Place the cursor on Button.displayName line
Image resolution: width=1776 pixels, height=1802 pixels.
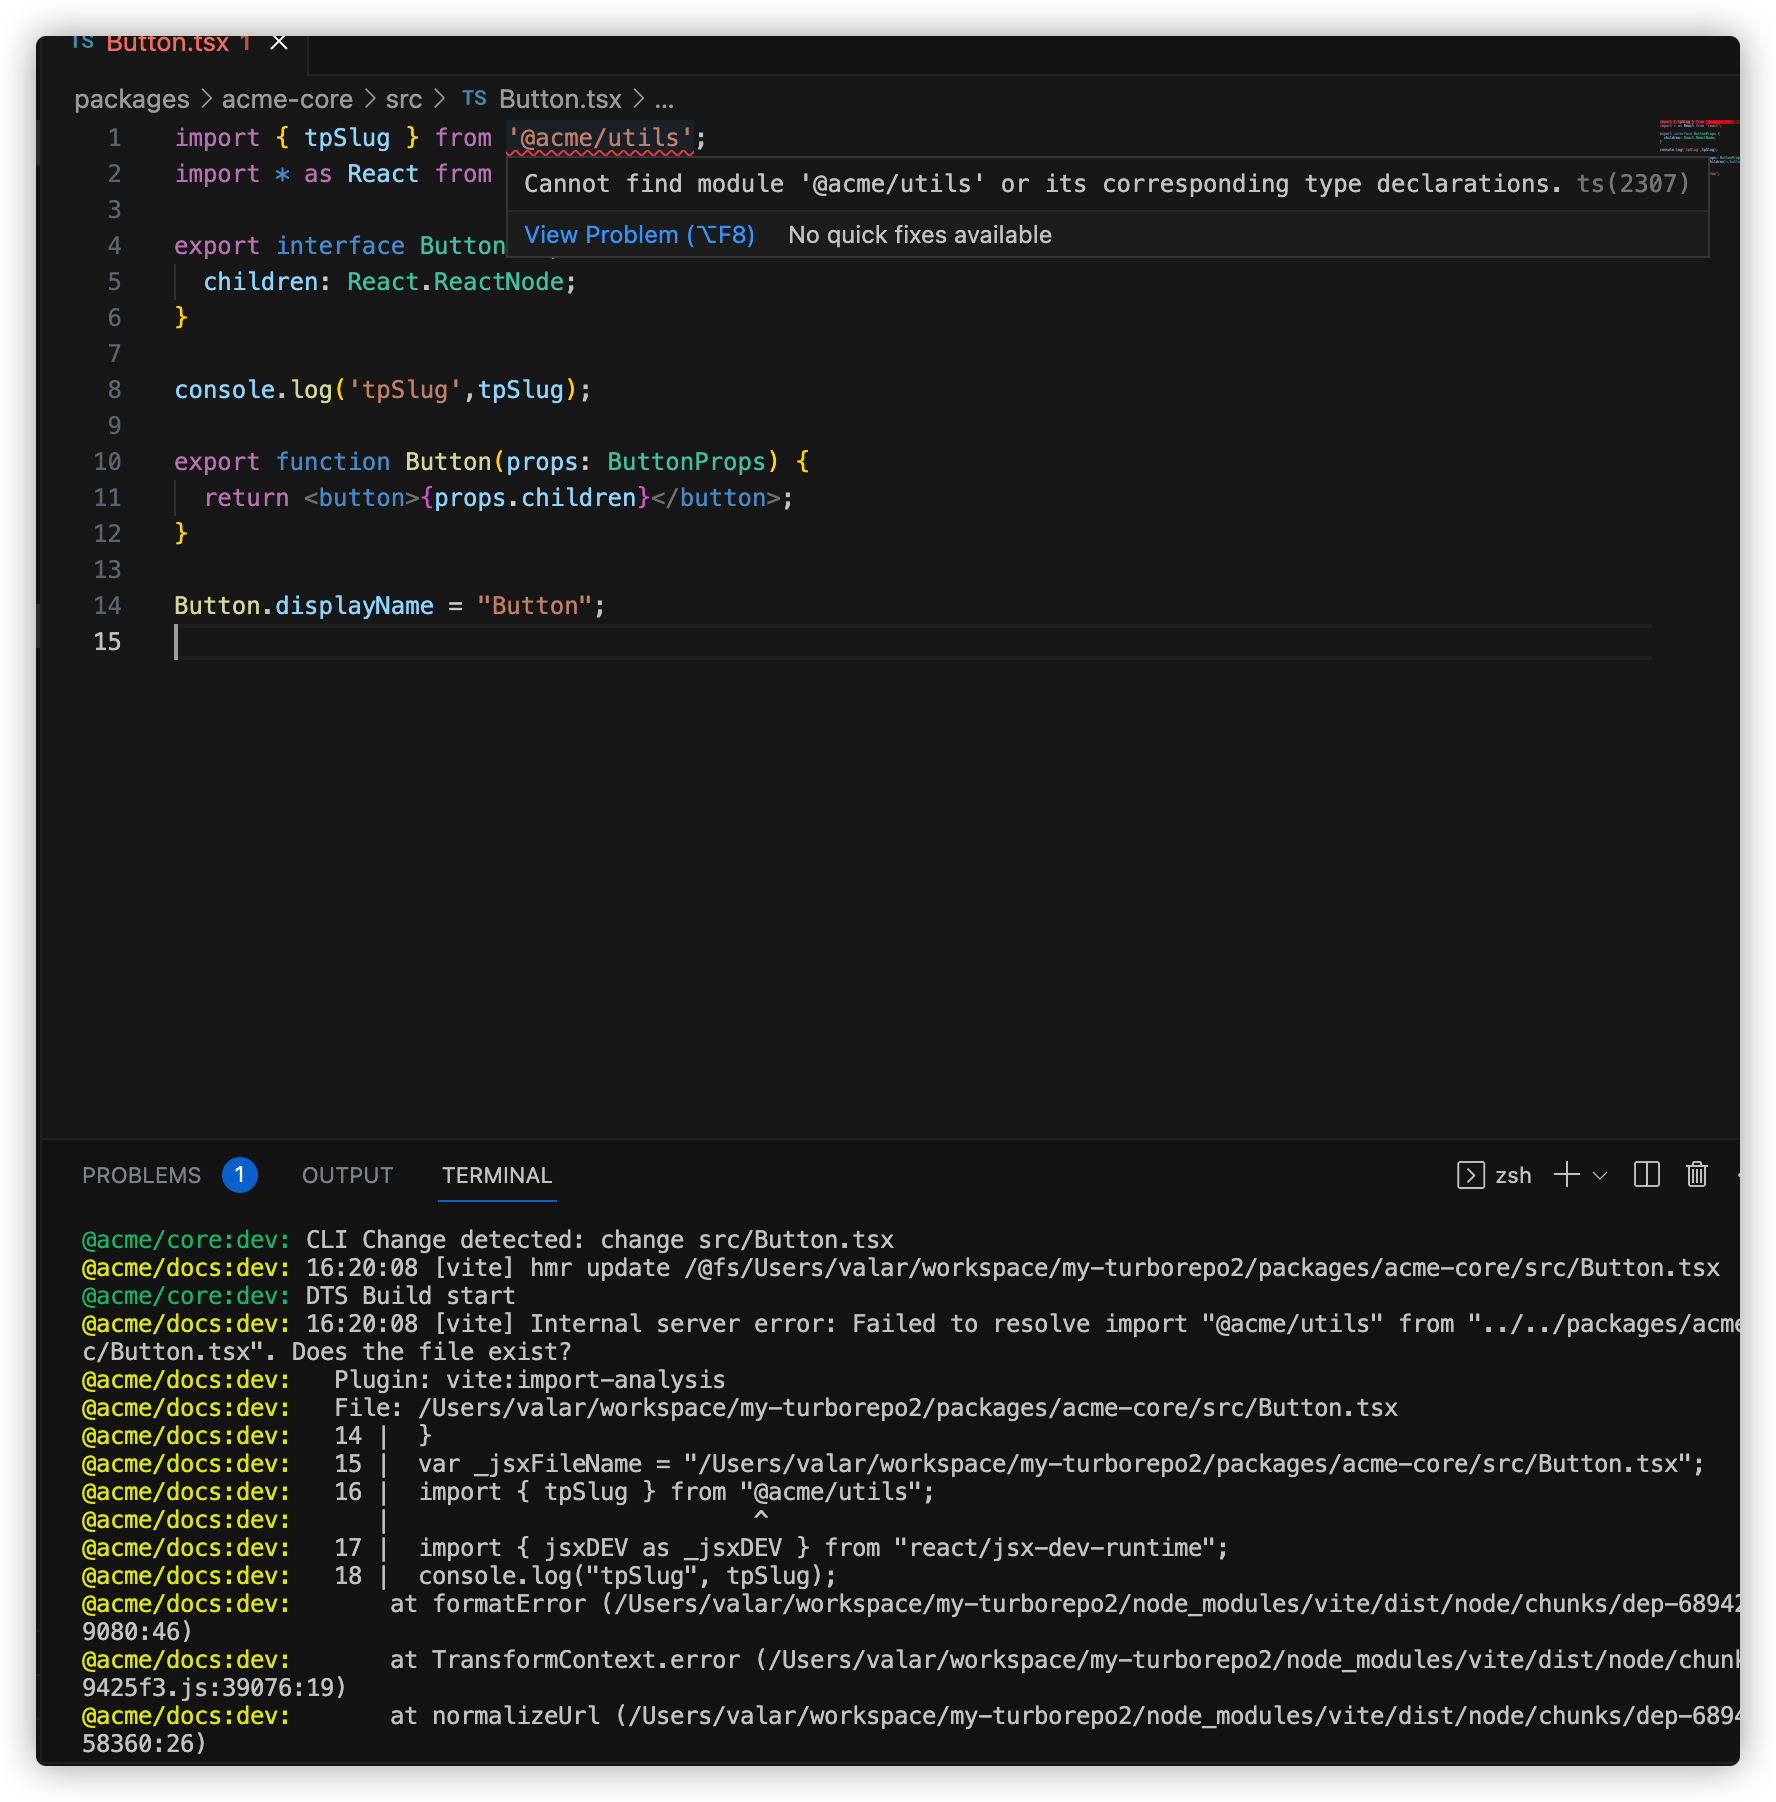388,605
